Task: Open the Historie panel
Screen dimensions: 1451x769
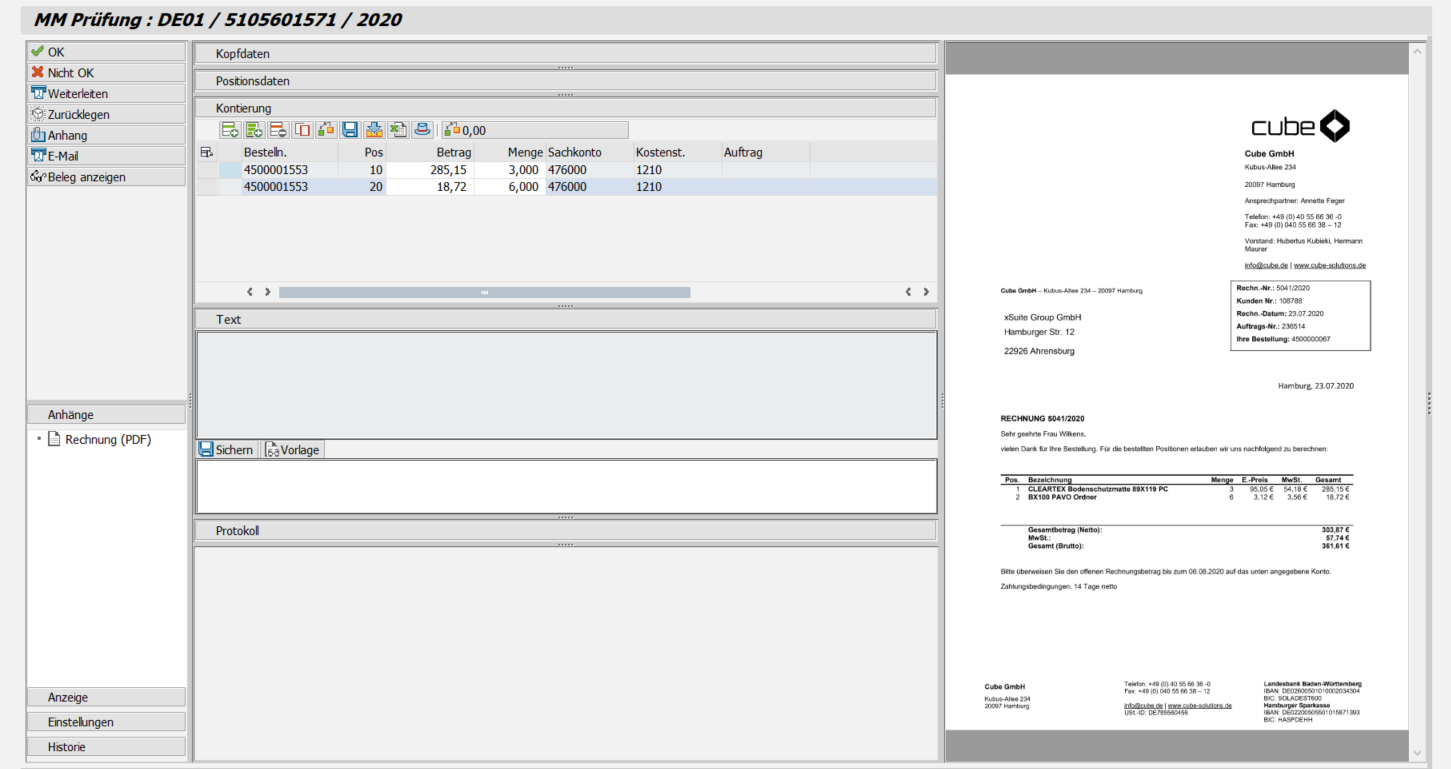Action: pyautogui.click(x=106, y=747)
